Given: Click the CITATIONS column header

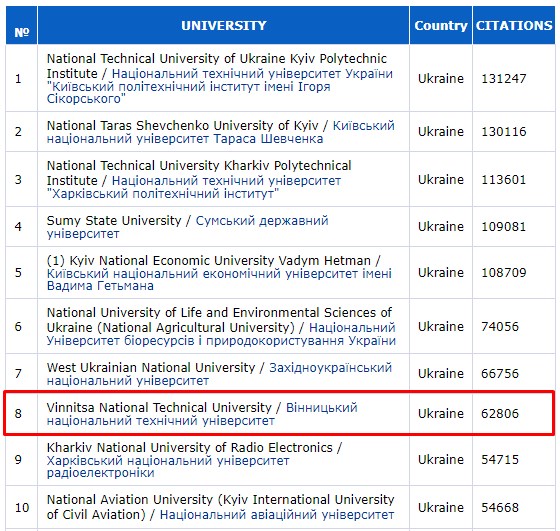Looking at the screenshot, I should pyautogui.click(x=514, y=25).
